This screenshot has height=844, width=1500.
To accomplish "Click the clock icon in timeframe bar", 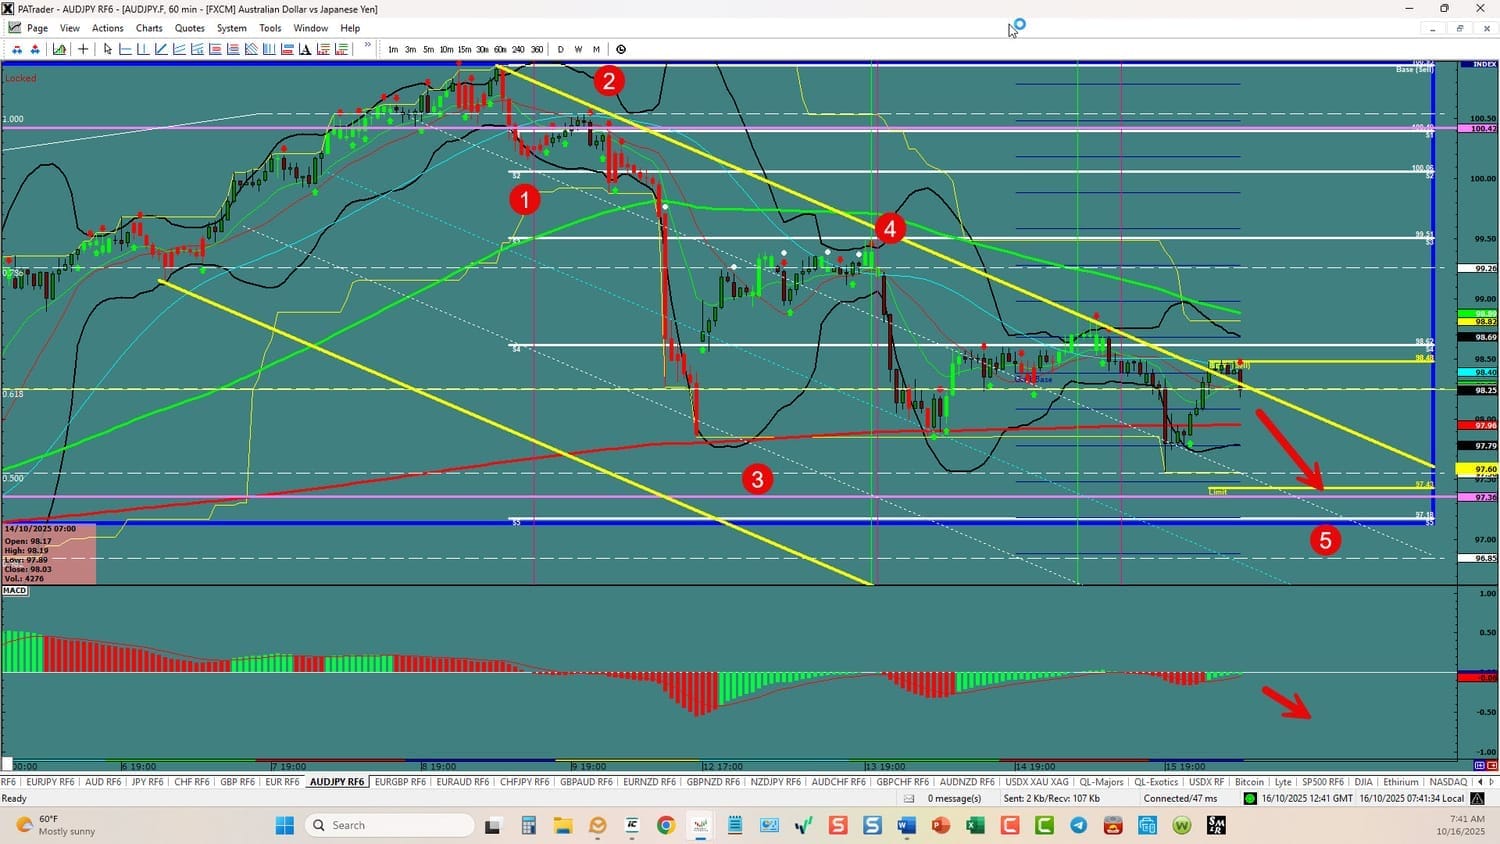I will (x=621, y=49).
